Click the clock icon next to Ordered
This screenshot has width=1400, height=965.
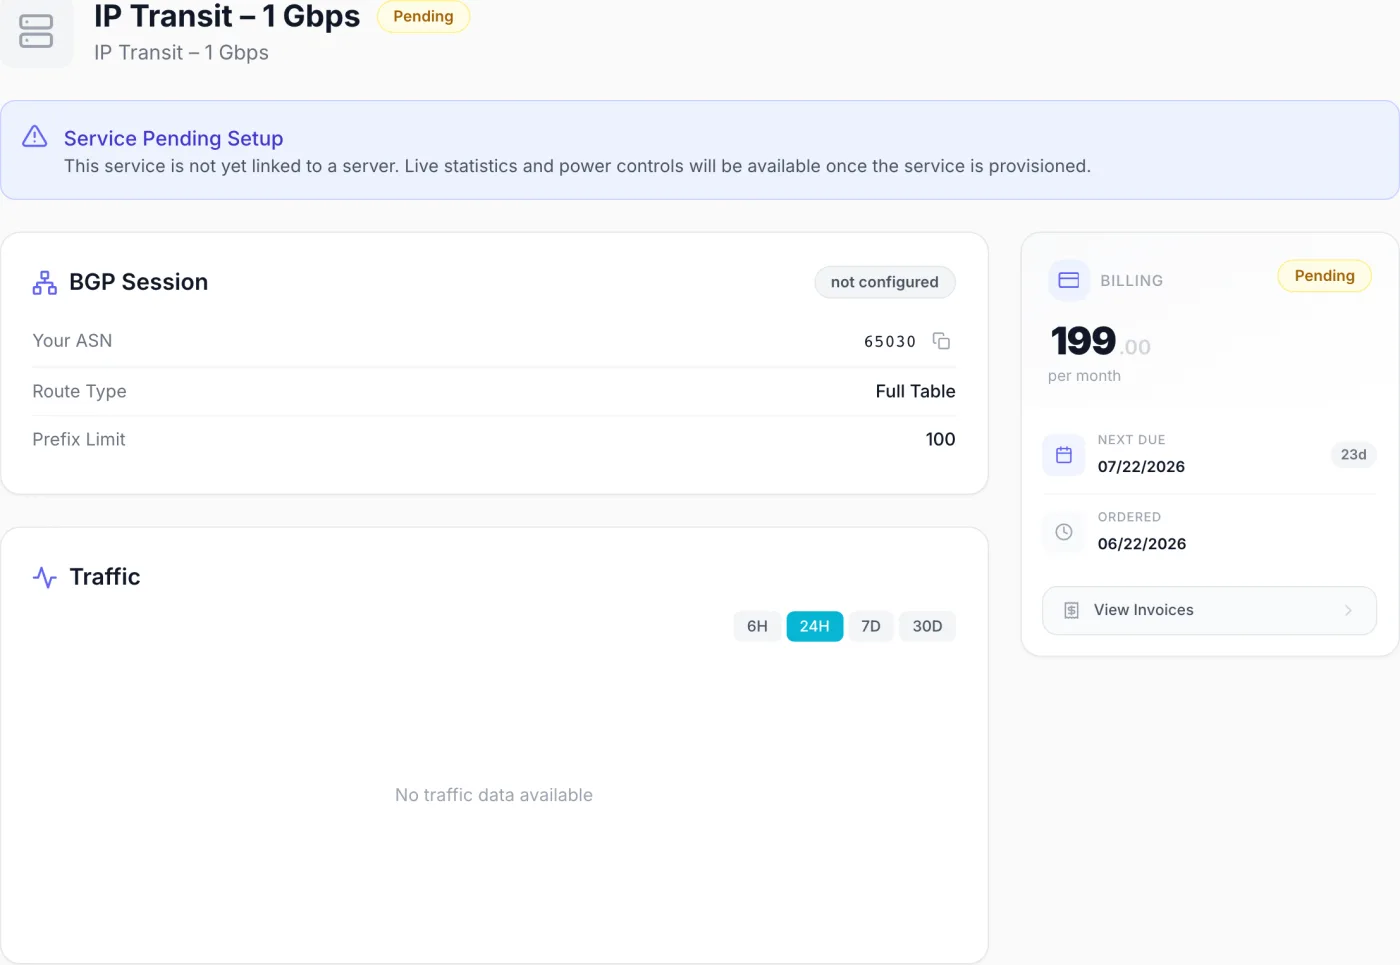pos(1064,532)
